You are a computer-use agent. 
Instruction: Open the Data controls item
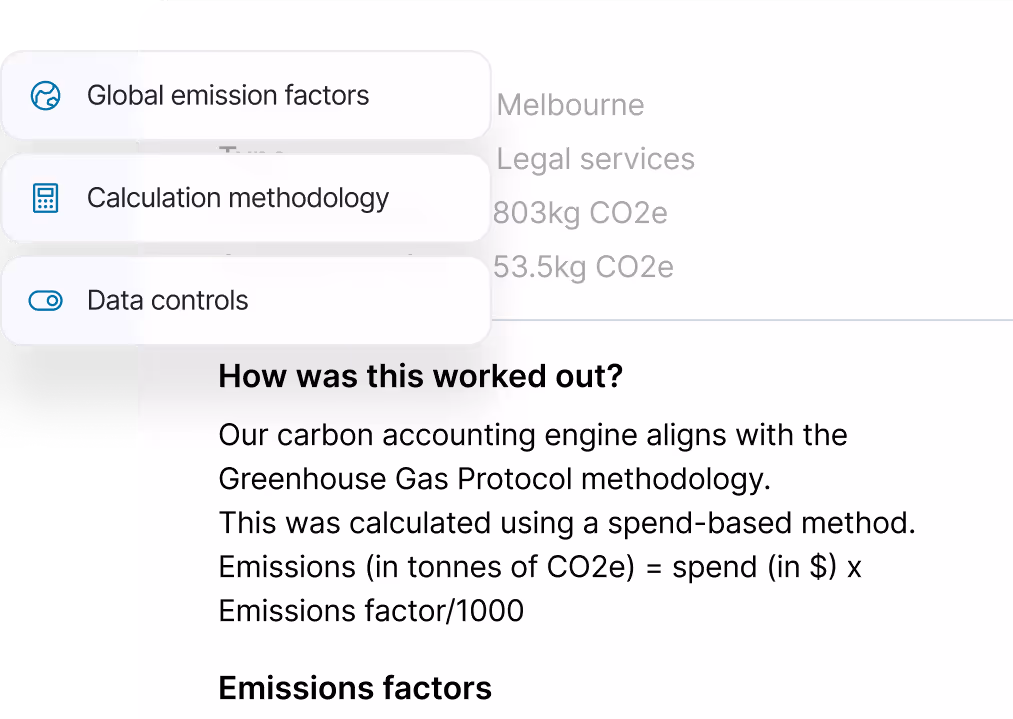[168, 301]
